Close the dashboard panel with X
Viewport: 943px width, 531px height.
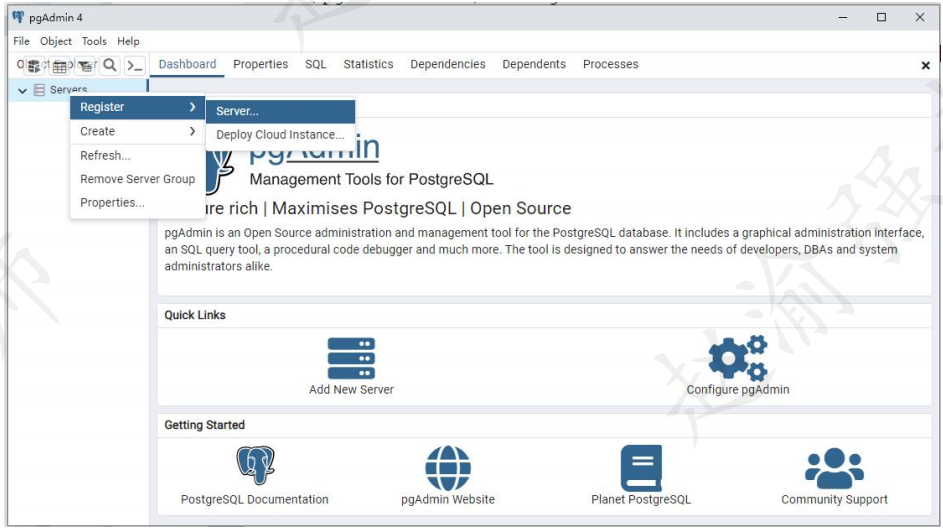926,65
